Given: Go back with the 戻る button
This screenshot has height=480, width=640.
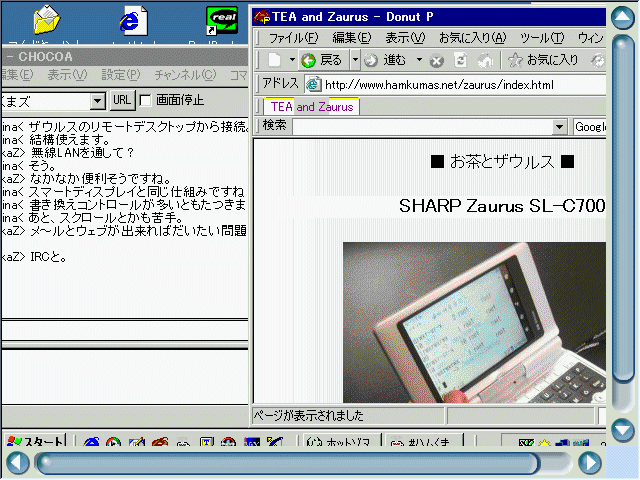Looking at the screenshot, I should [x=324, y=60].
